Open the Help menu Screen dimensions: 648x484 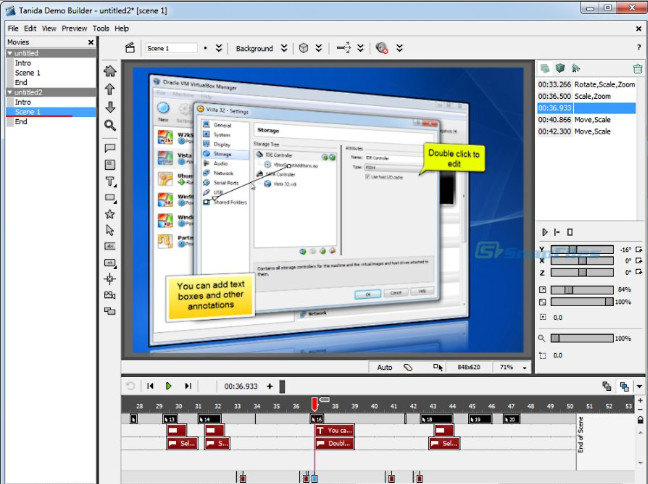(122, 29)
